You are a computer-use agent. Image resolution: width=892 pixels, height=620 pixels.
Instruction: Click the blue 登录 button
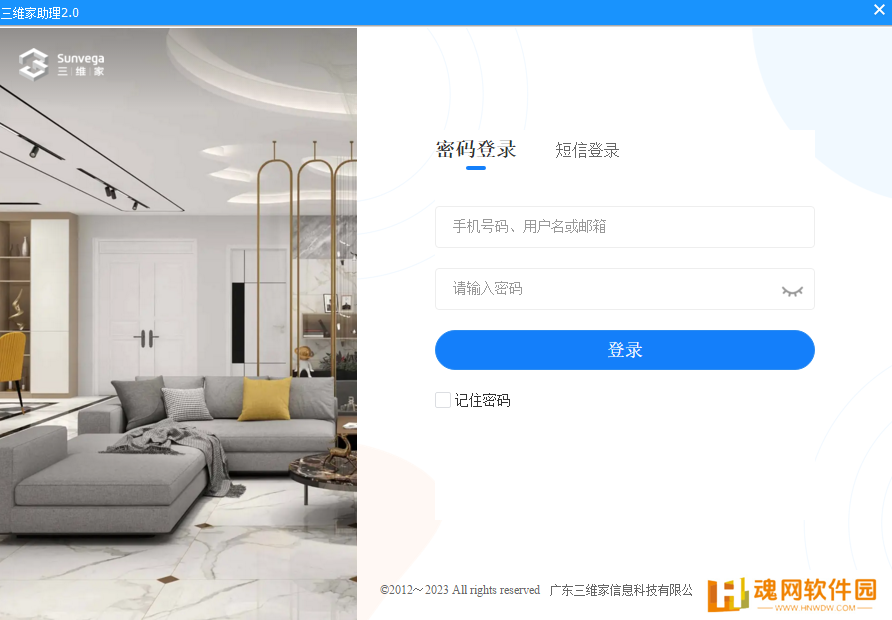pyautogui.click(x=625, y=350)
